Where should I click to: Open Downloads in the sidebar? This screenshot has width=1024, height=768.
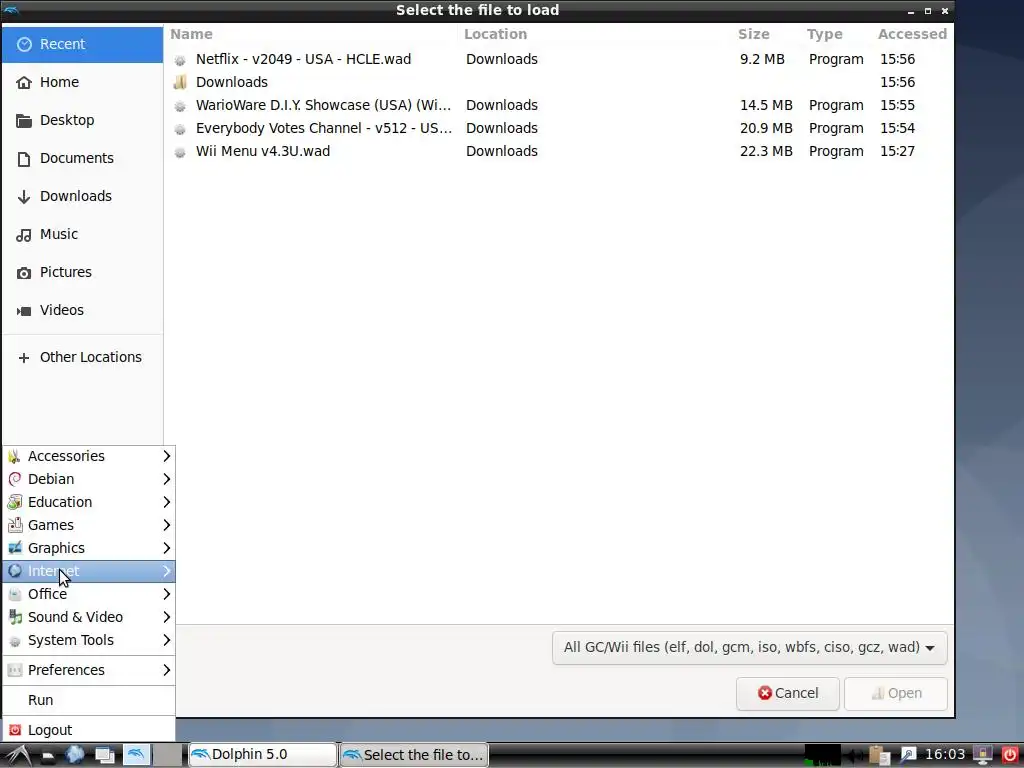[82, 196]
